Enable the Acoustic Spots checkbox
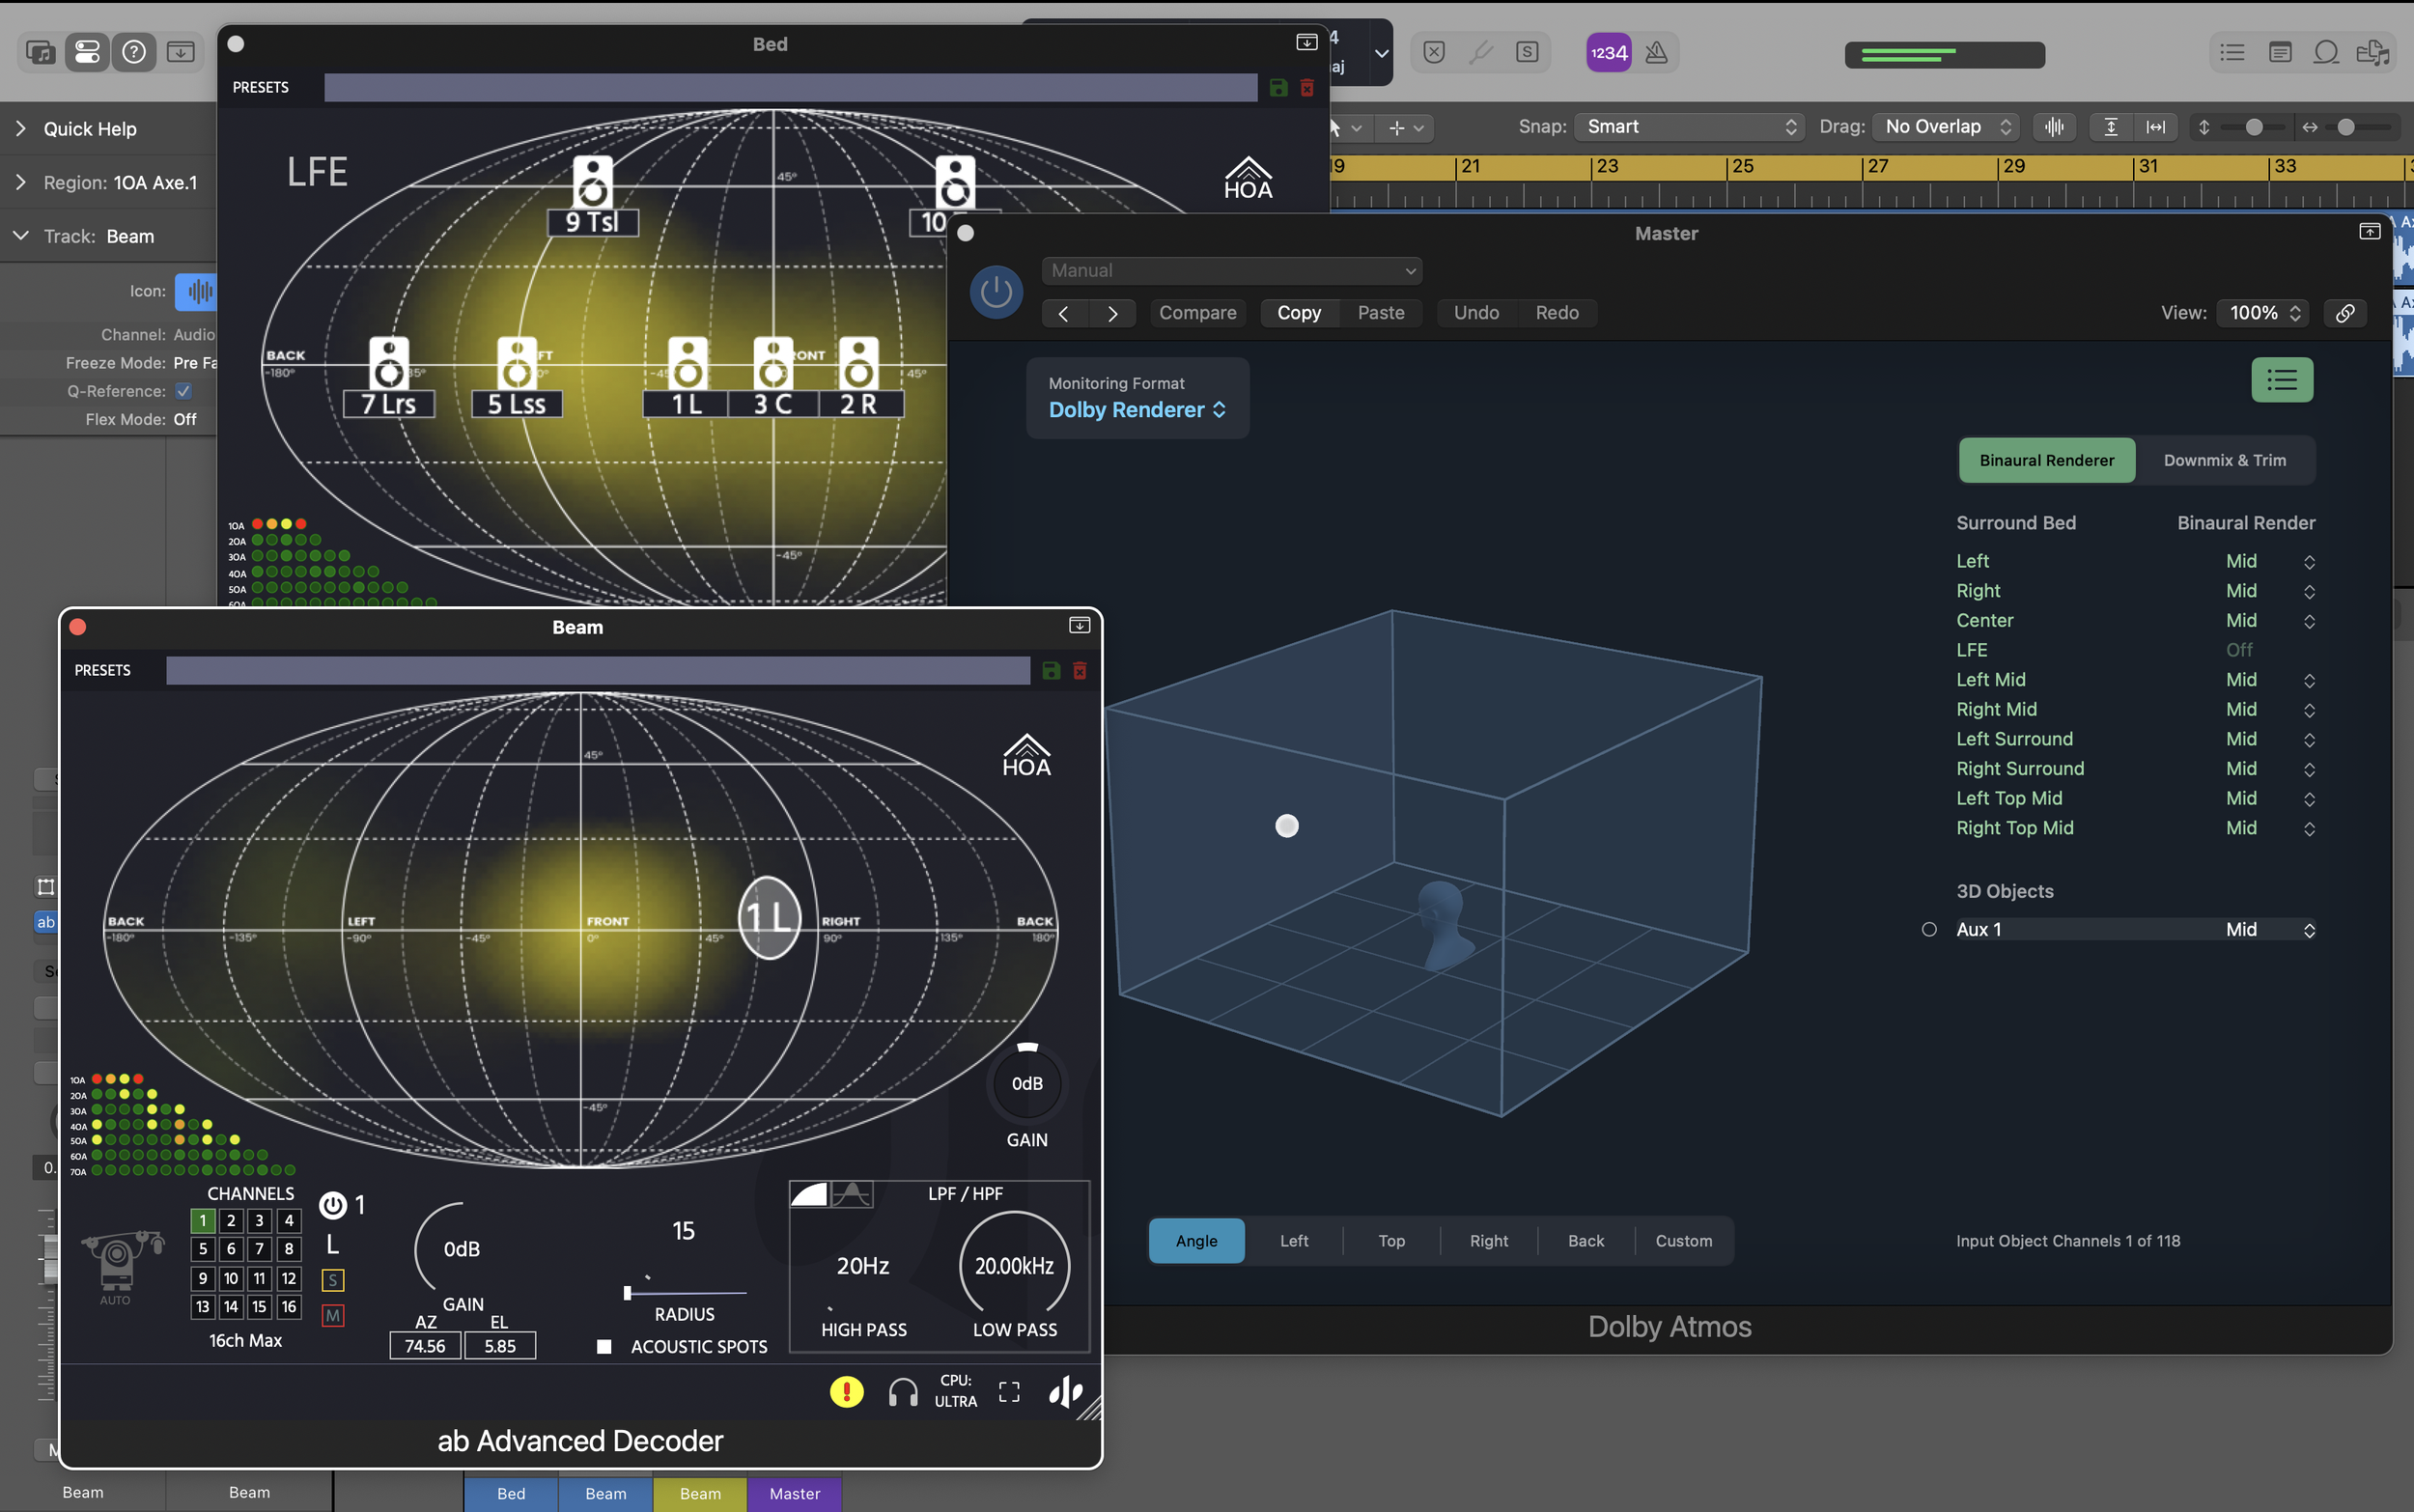Screen dimensions: 2414x1512 pyautogui.click(x=604, y=1347)
